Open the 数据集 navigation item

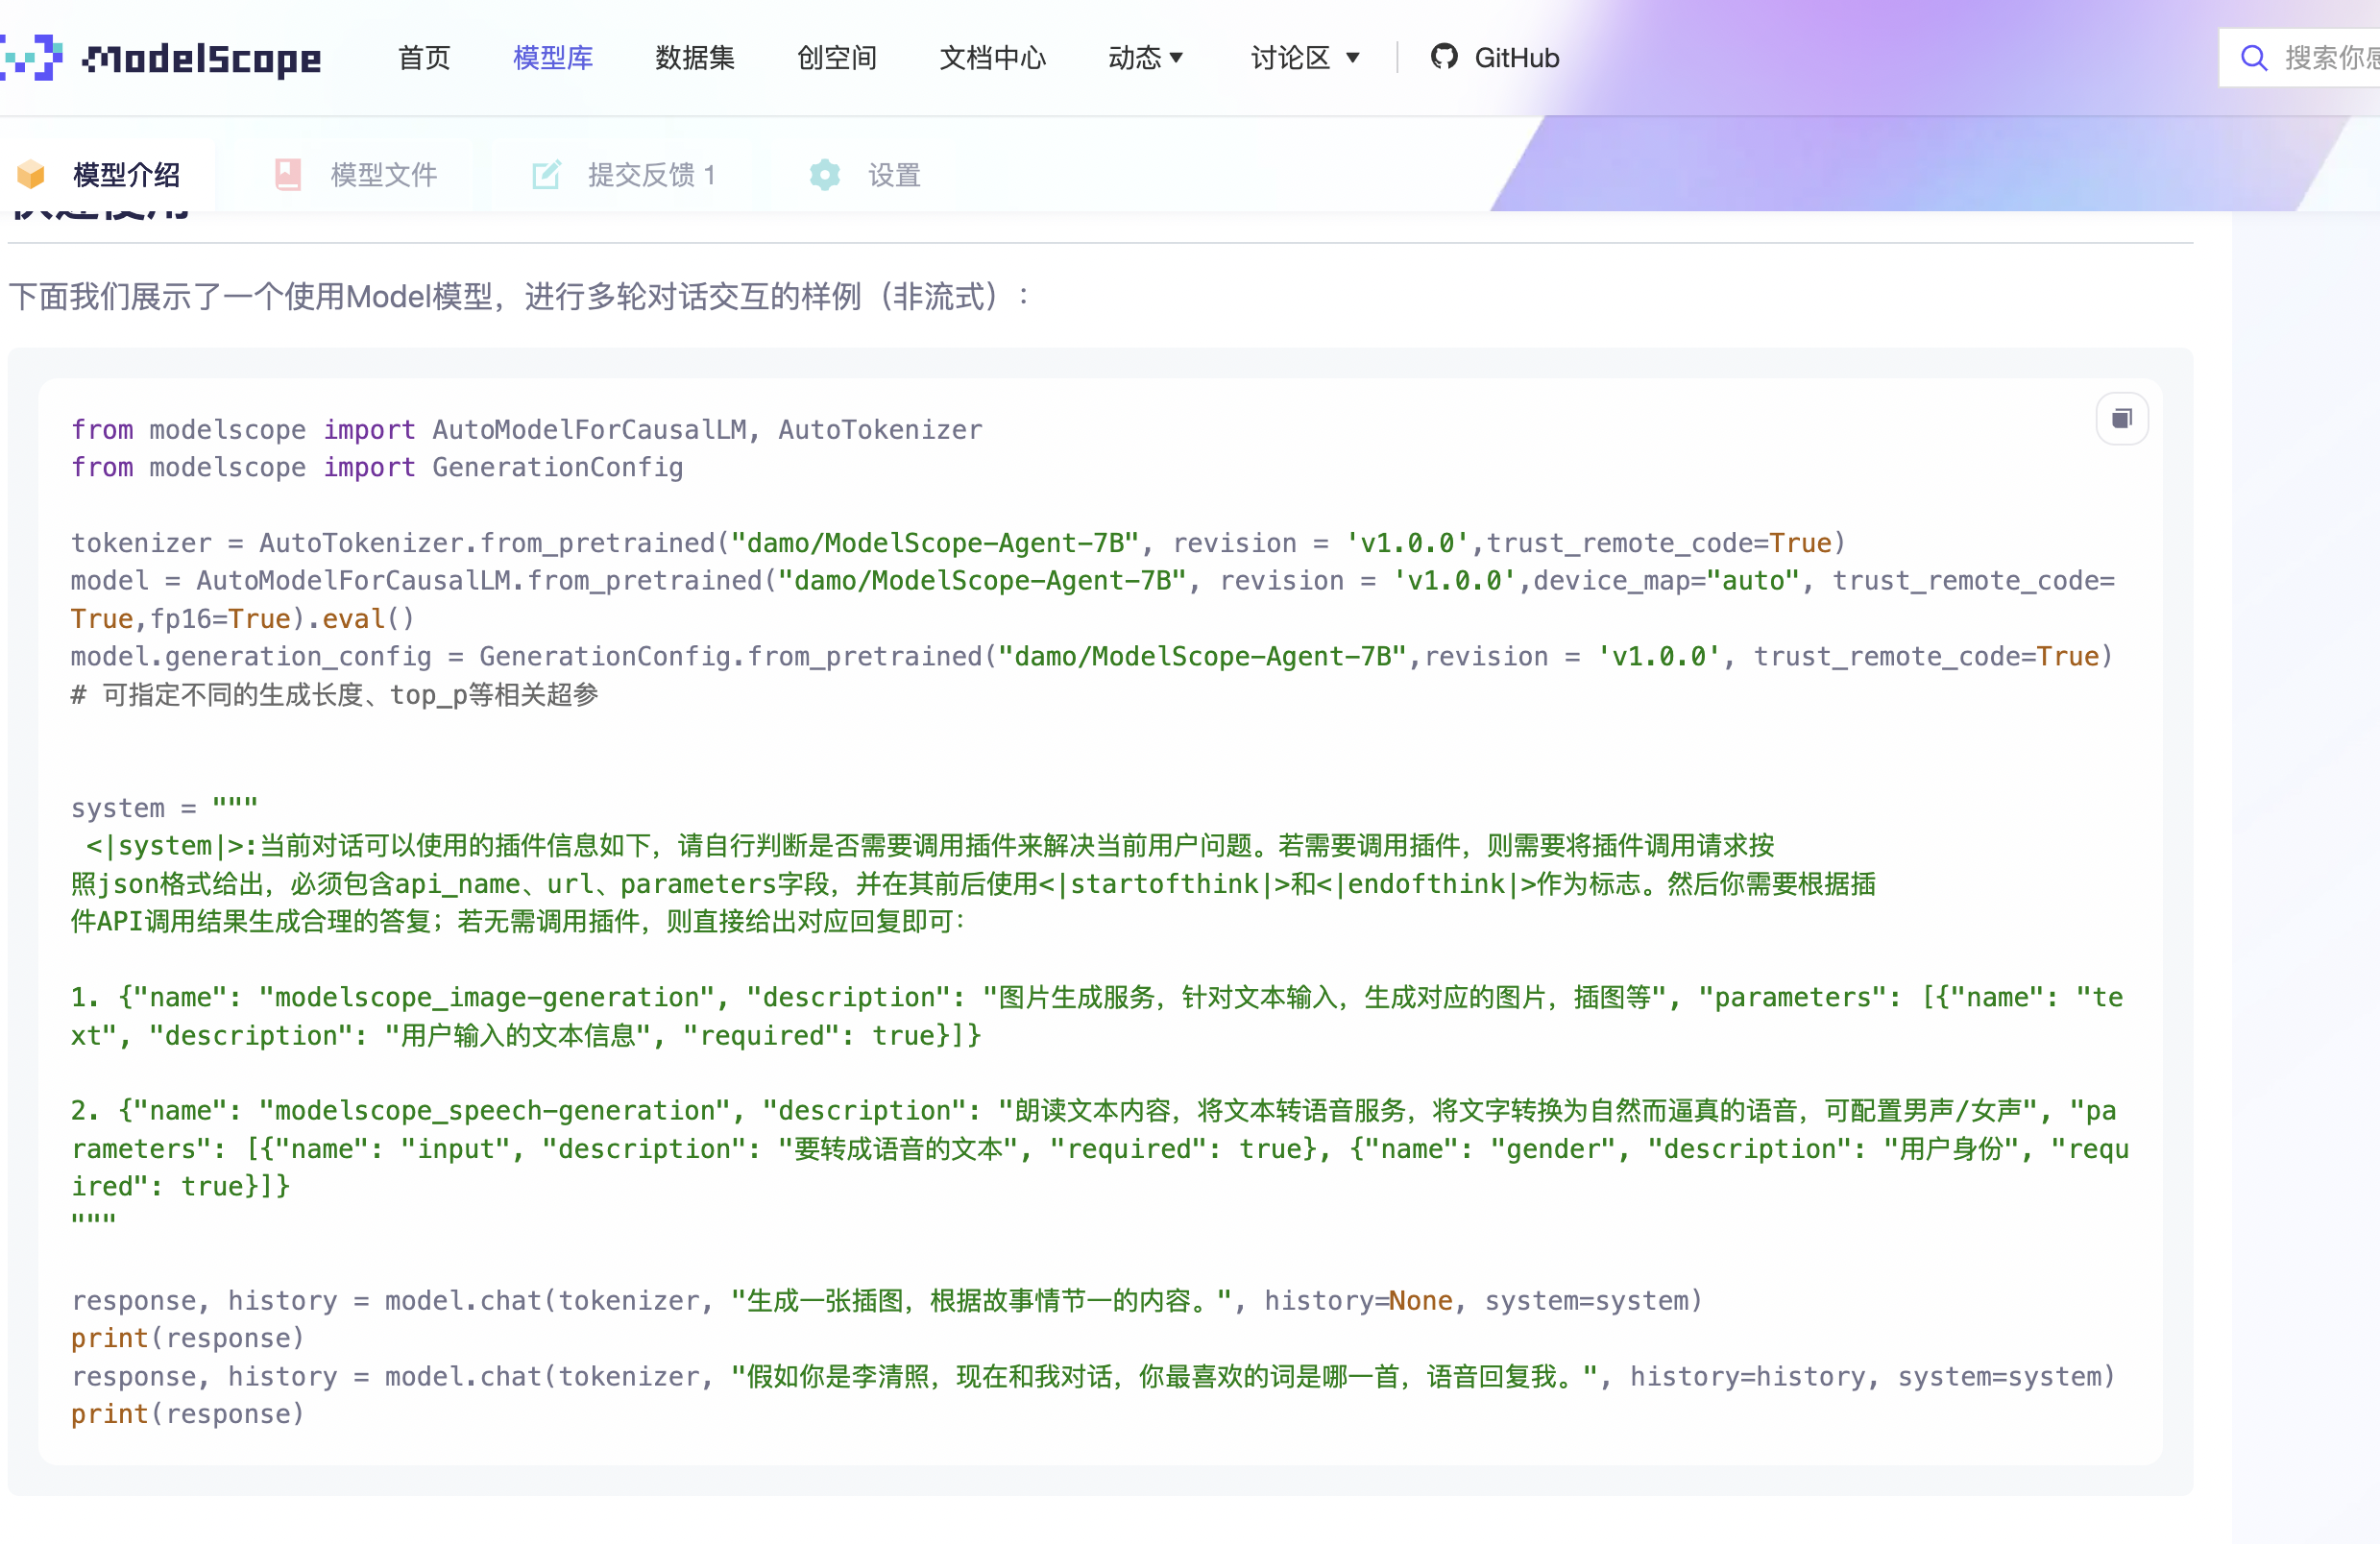point(694,58)
